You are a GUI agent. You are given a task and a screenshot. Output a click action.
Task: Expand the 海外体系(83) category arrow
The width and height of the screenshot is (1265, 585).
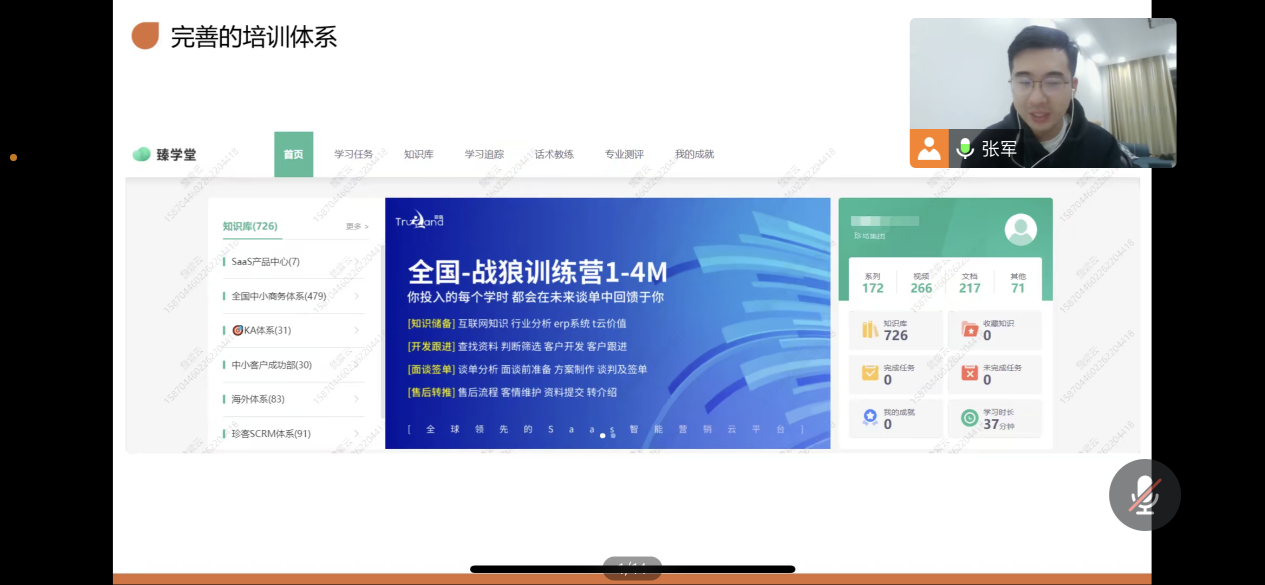coord(356,399)
